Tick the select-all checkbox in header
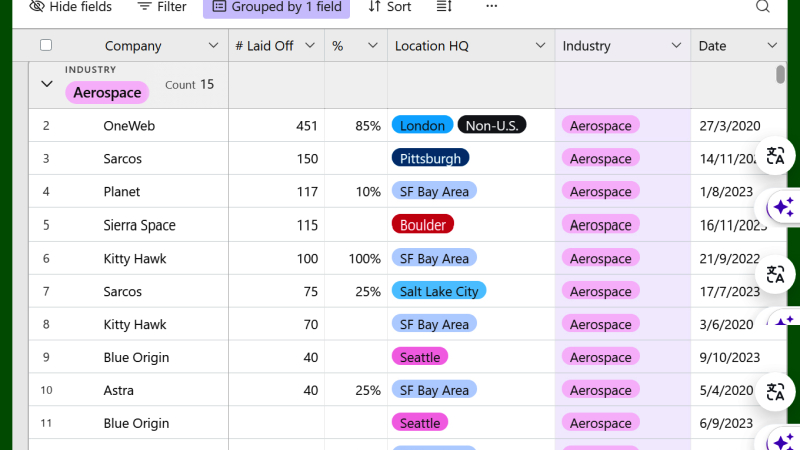This screenshot has height=450, width=800. pyautogui.click(x=46, y=45)
